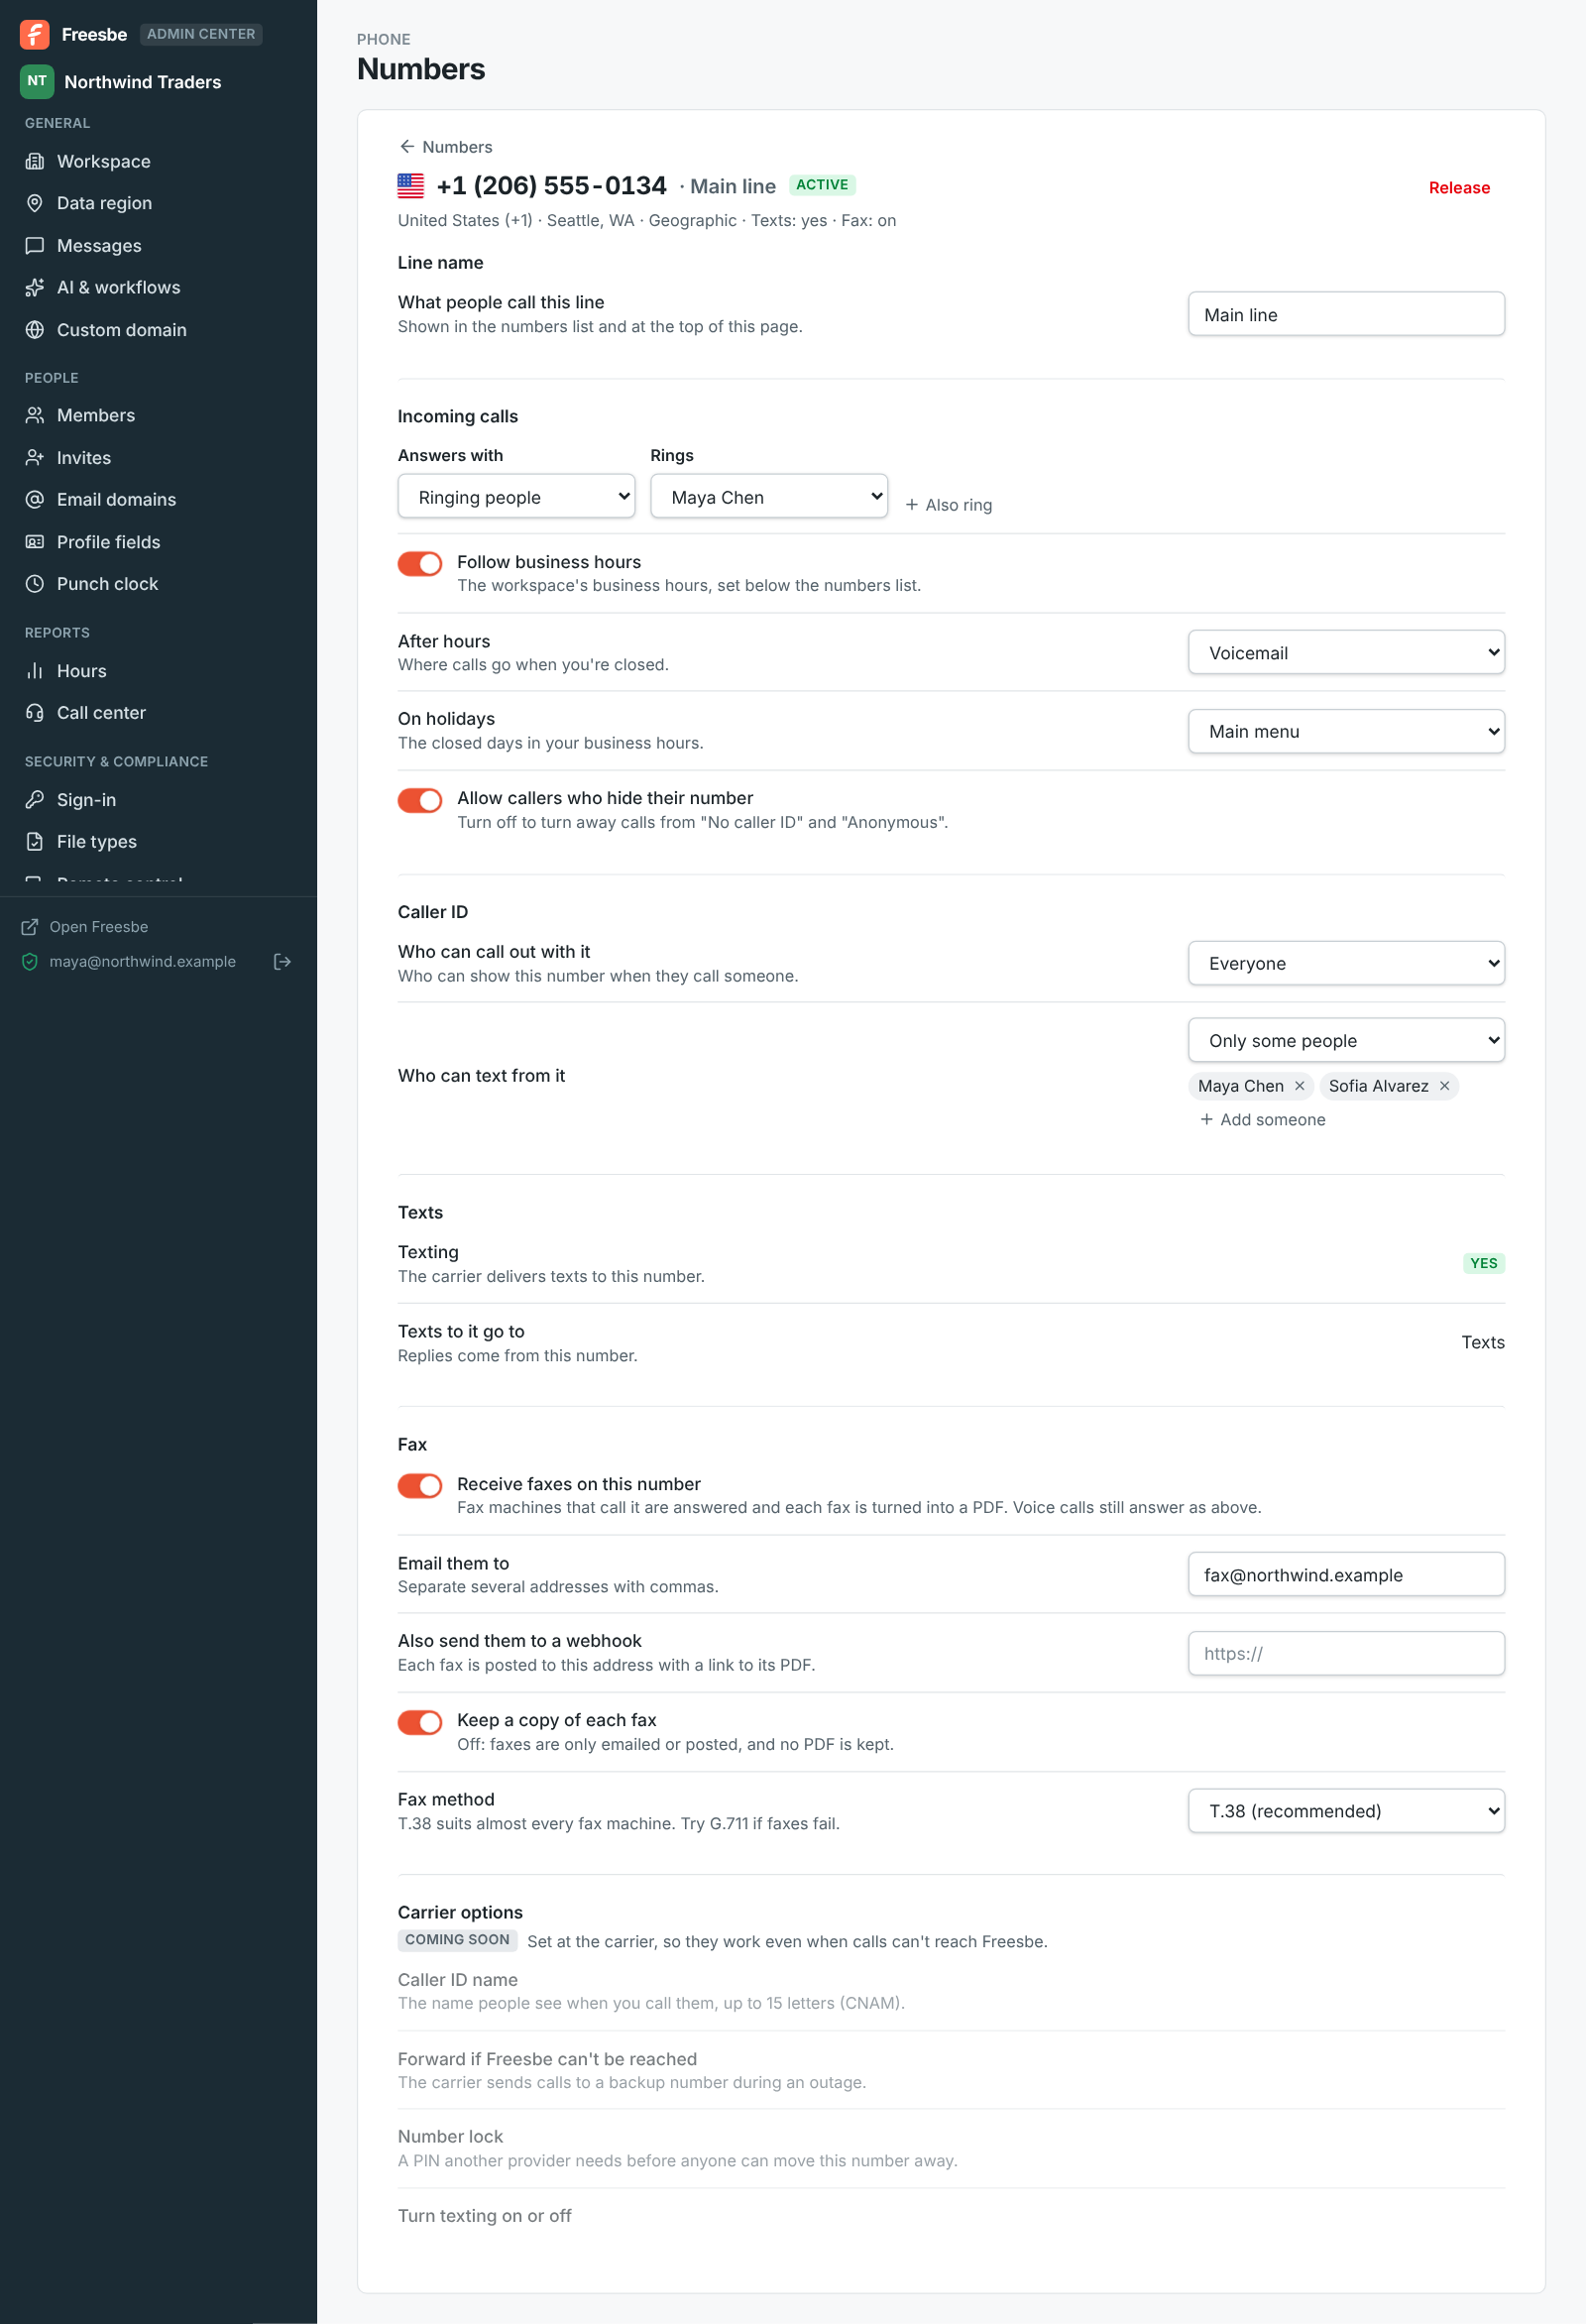This screenshot has height=2324, width=1586.
Task: Click the Call center headset icon
Action: [x=35, y=713]
